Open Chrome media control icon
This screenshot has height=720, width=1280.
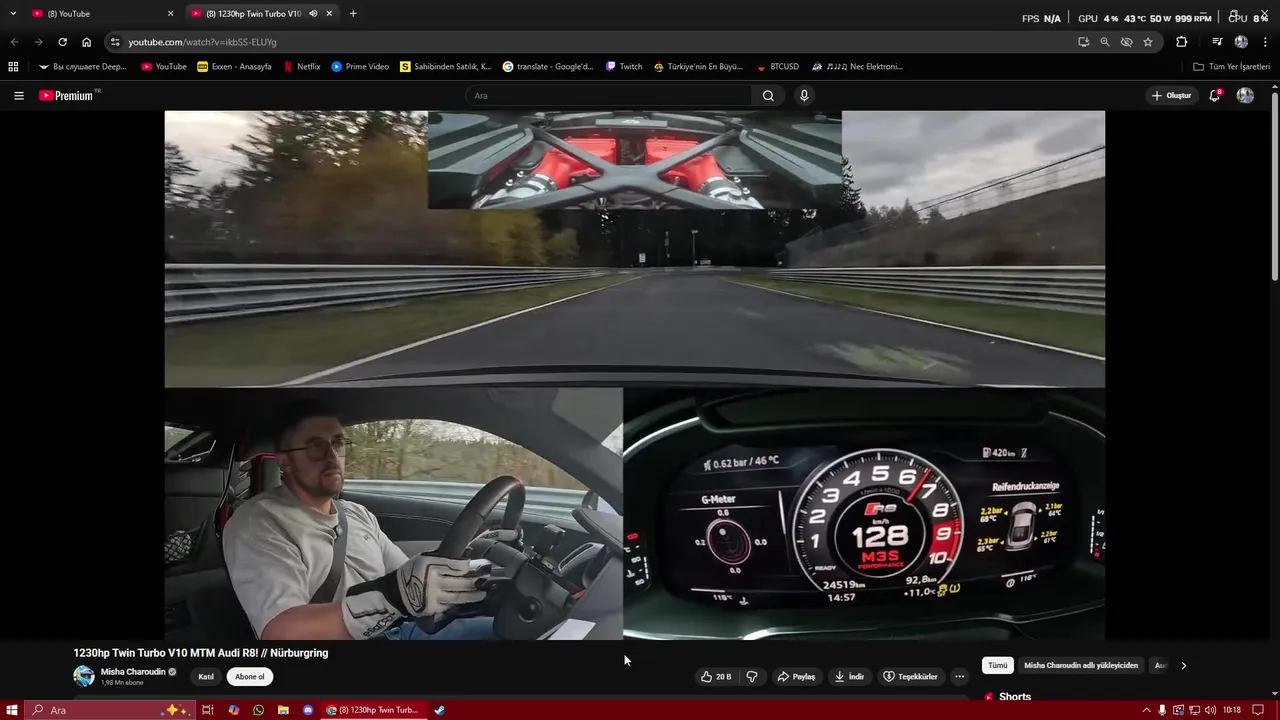click(1217, 42)
